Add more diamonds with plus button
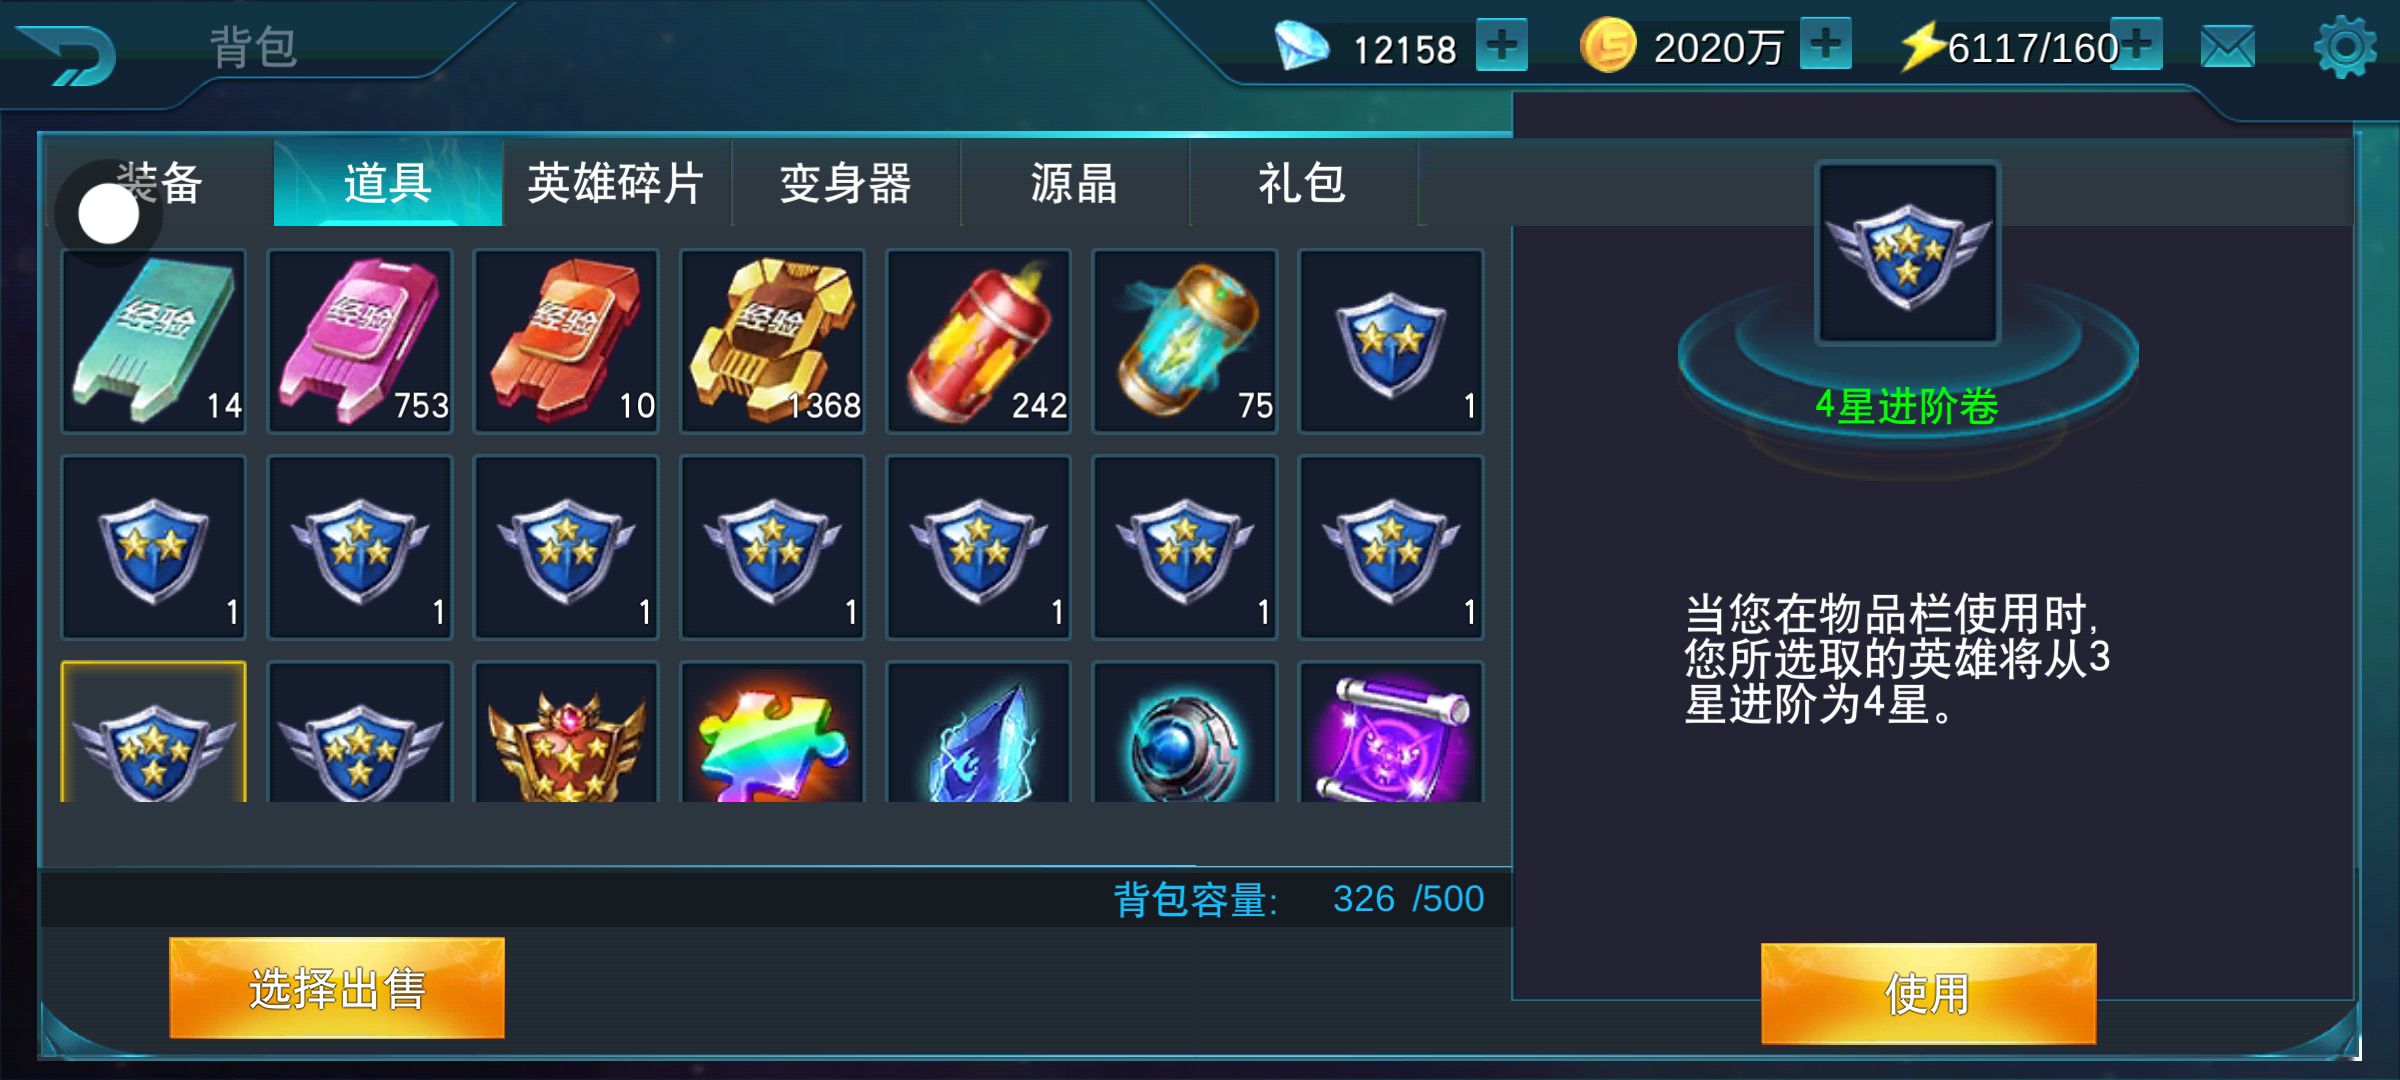2400x1080 pixels. (1502, 45)
